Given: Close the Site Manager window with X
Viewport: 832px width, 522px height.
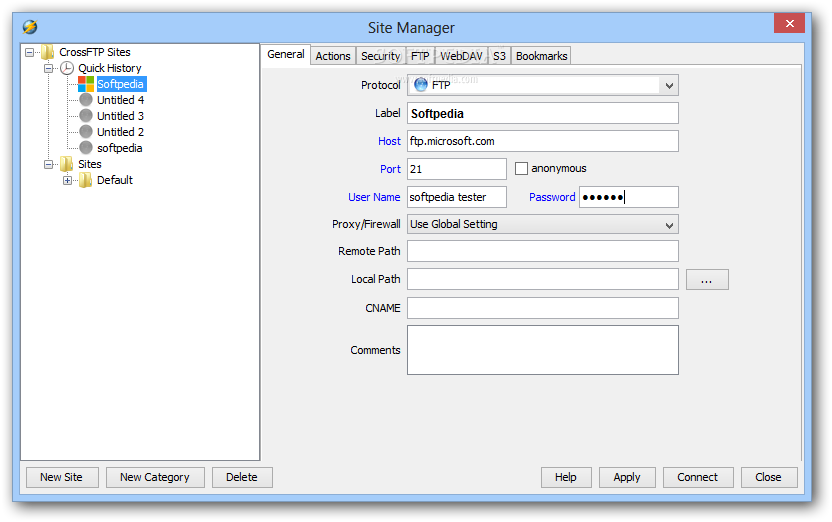Looking at the screenshot, I should coord(790,23).
